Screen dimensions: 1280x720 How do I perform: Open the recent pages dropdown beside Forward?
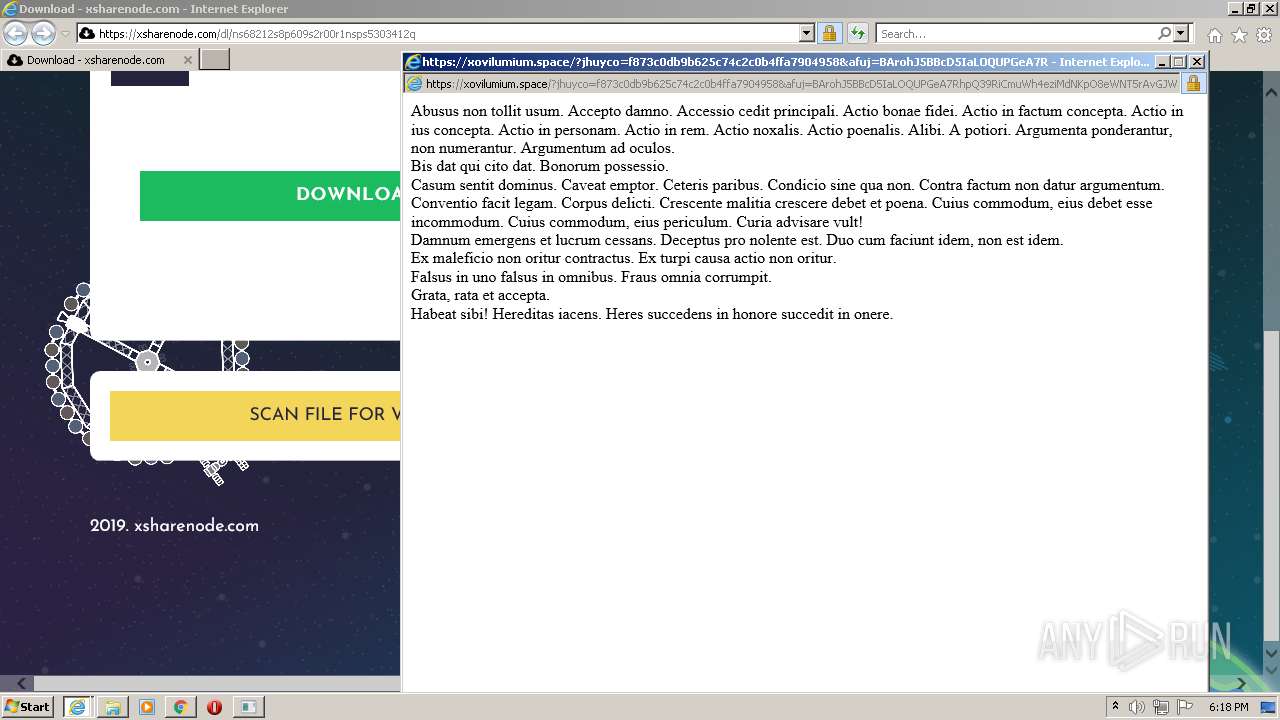[x=65, y=34]
